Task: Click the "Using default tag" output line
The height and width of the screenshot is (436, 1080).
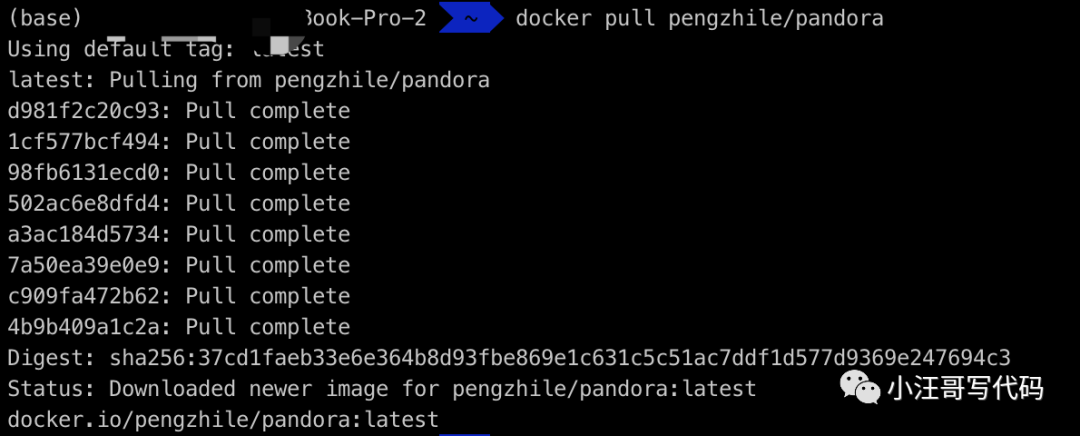Action: coord(165,49)
